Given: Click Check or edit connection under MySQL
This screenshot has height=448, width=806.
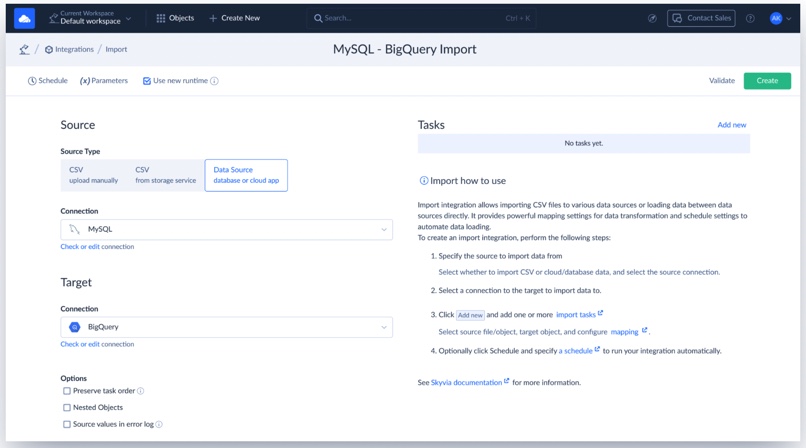Looking at the screenshot, I should (x=97, y=247).
